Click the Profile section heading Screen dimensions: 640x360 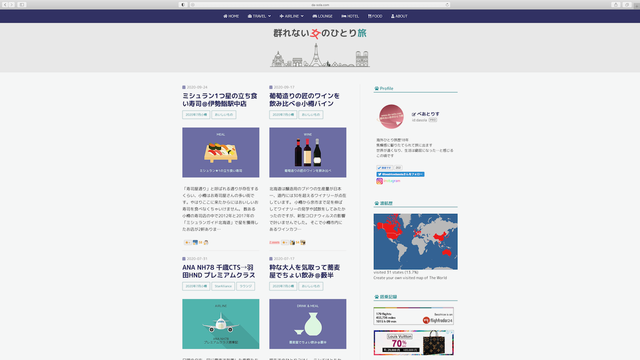pos(384,89)
